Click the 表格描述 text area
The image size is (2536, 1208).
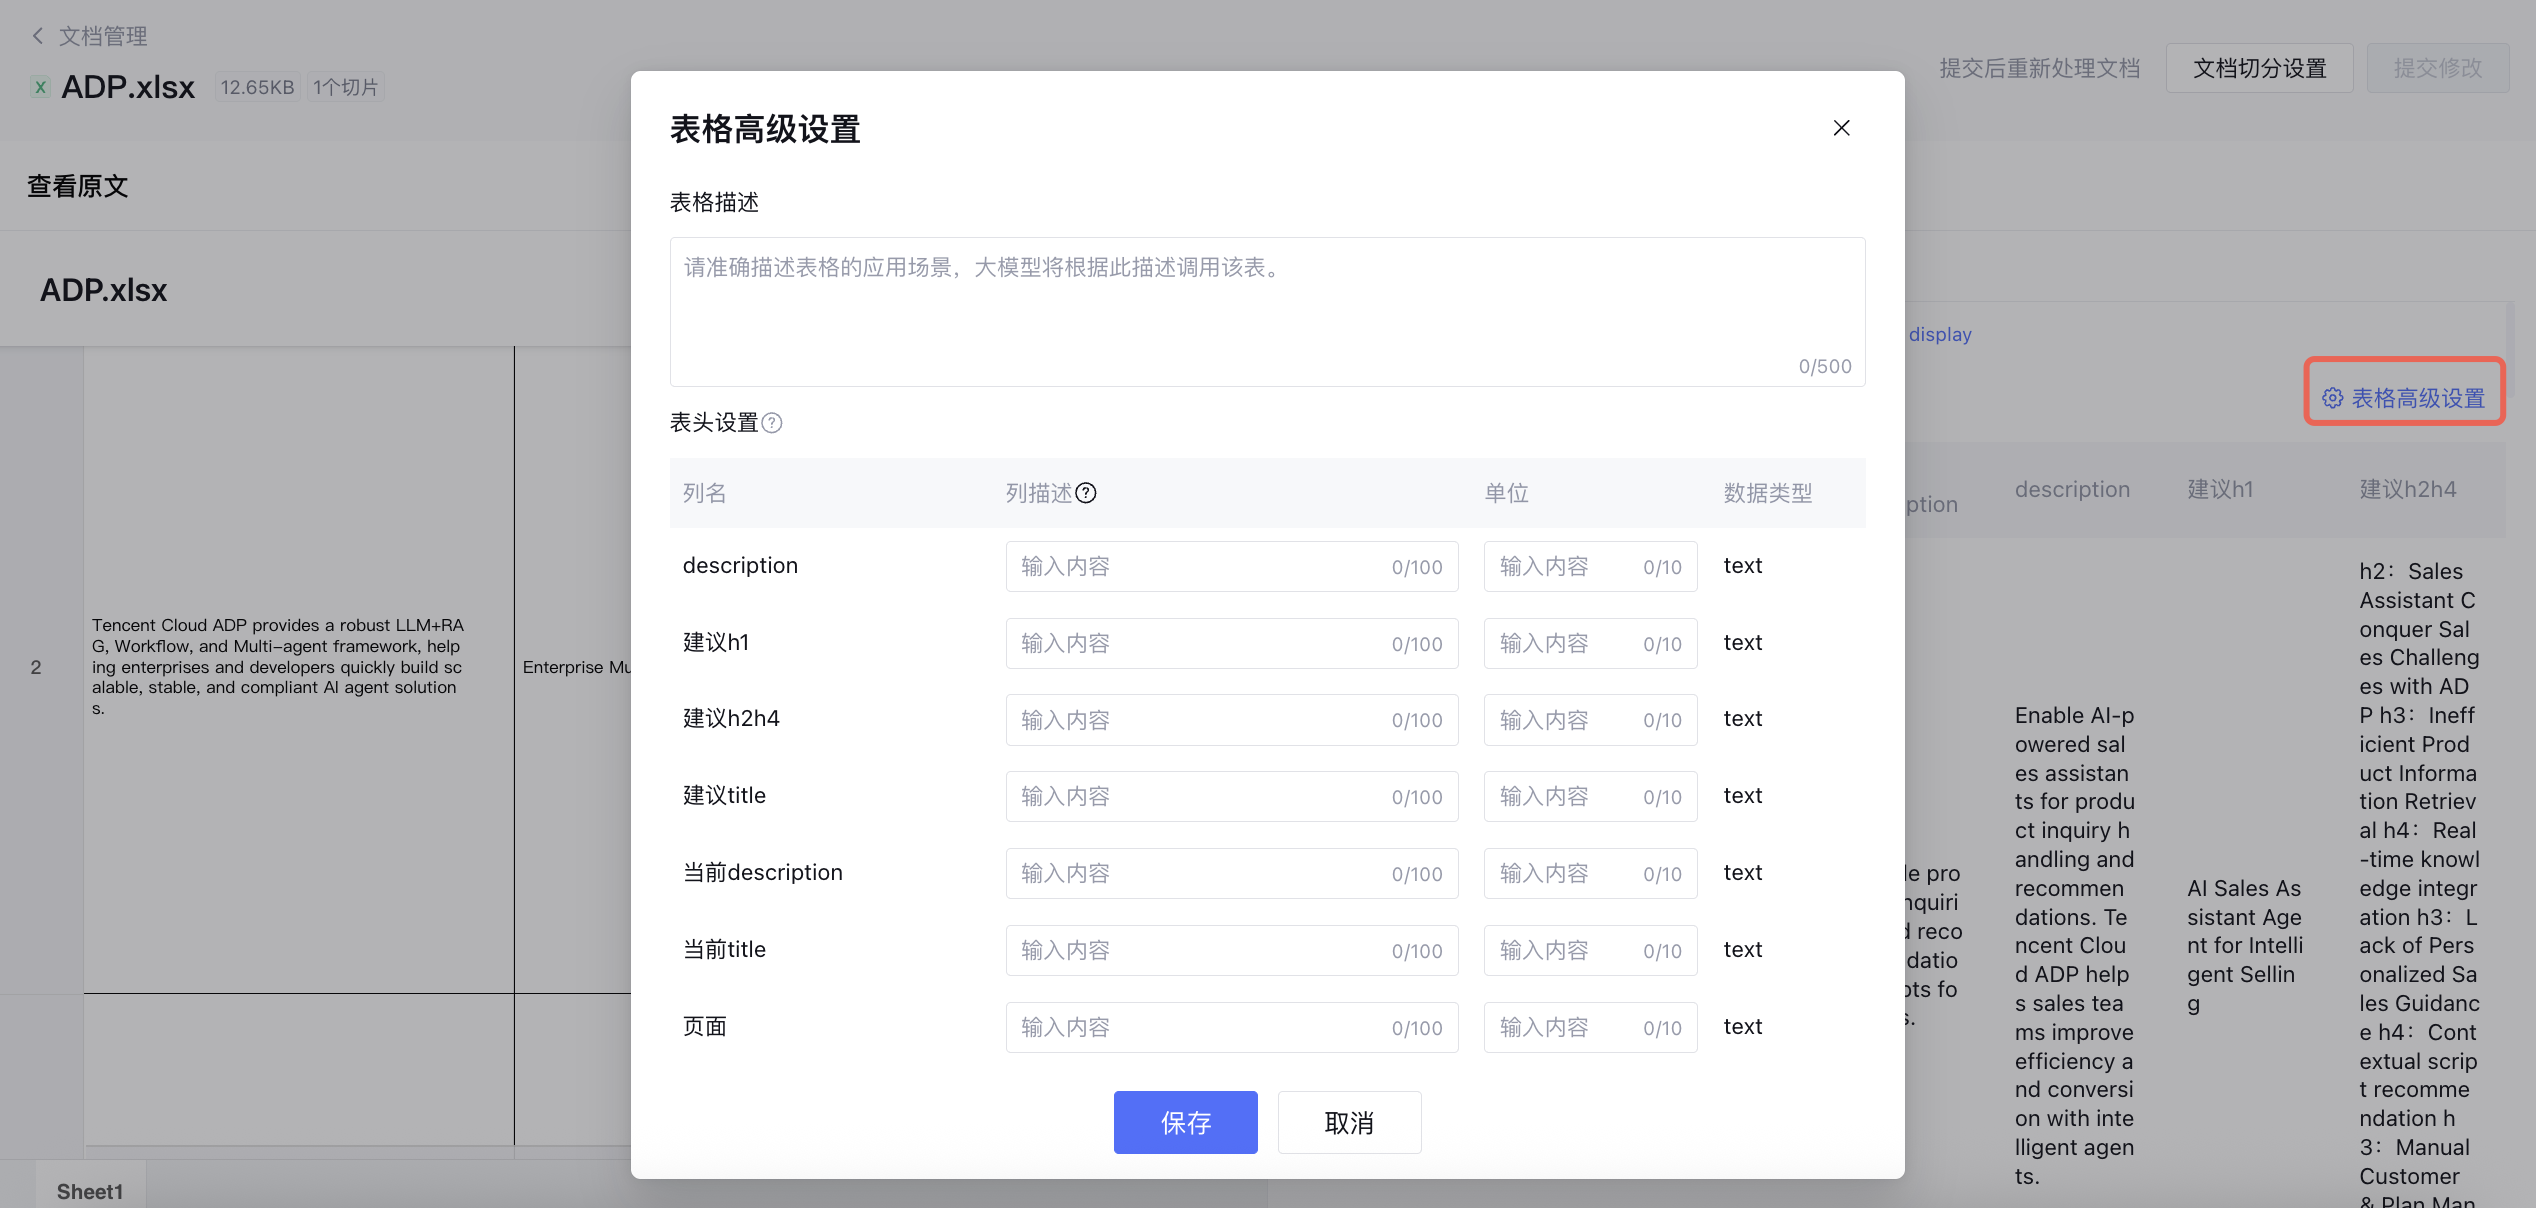tap(1266, 310)
